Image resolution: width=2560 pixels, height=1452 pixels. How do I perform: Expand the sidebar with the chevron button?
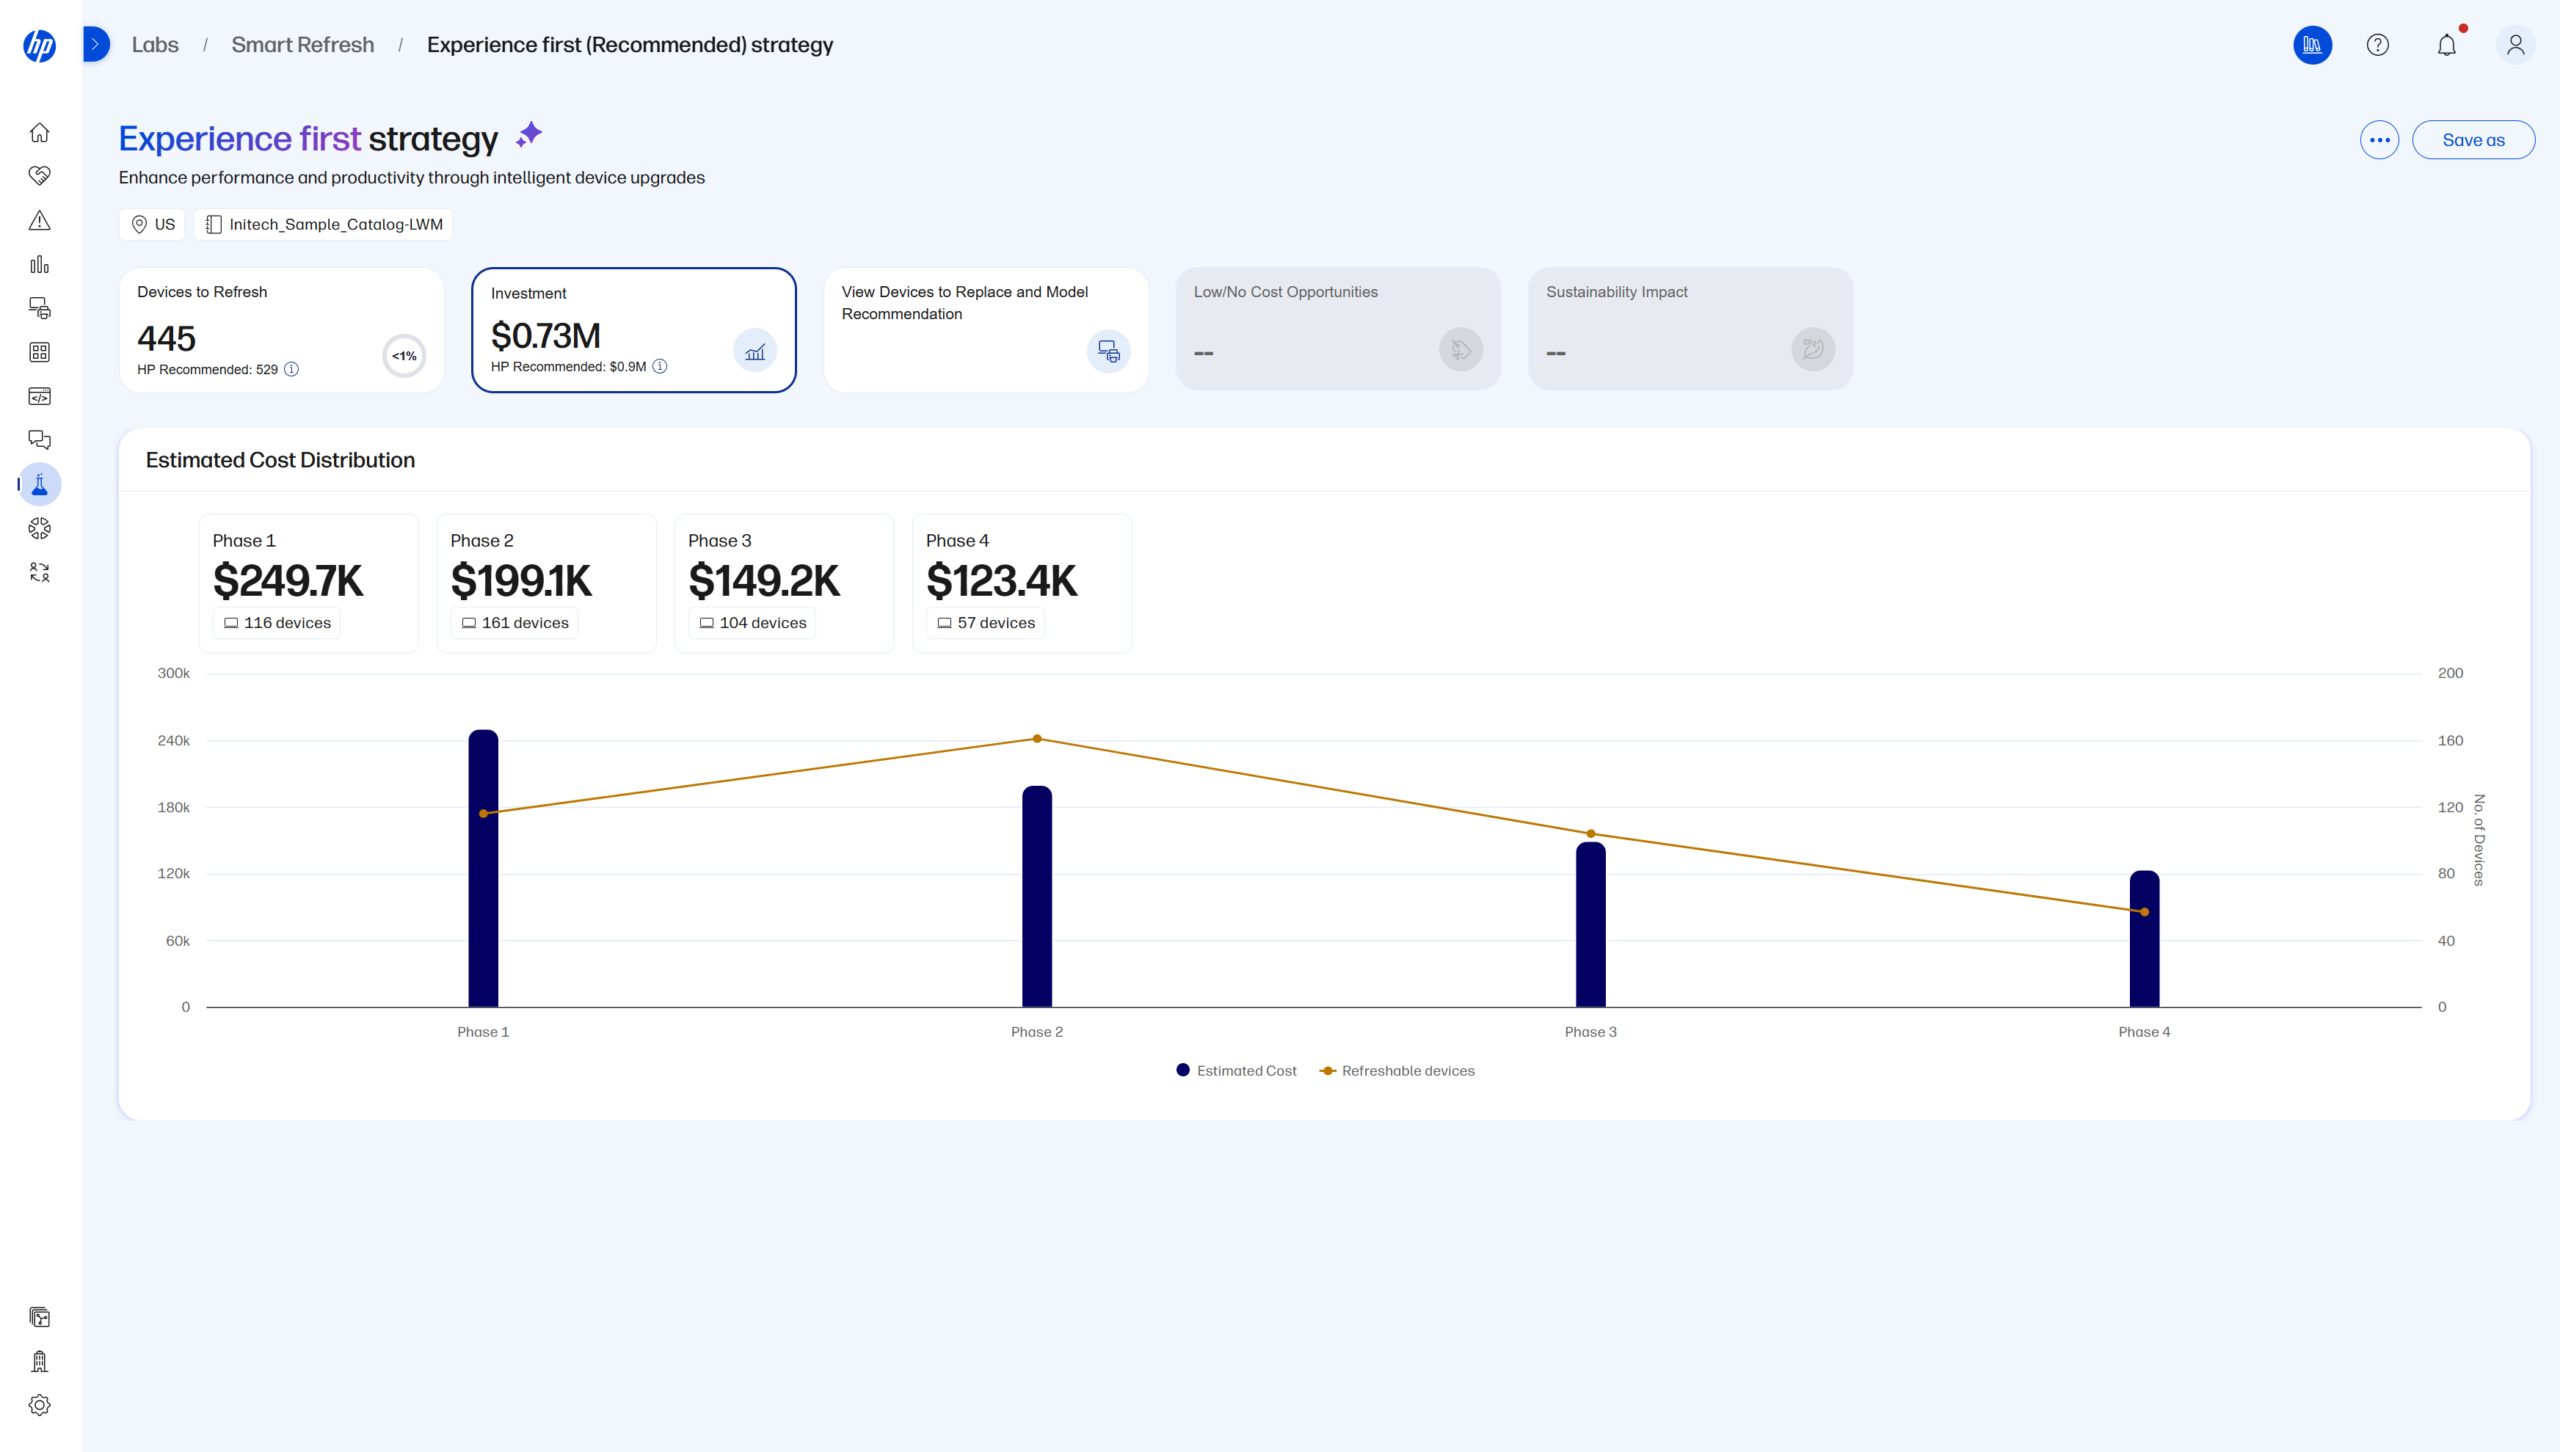[96, 44]
